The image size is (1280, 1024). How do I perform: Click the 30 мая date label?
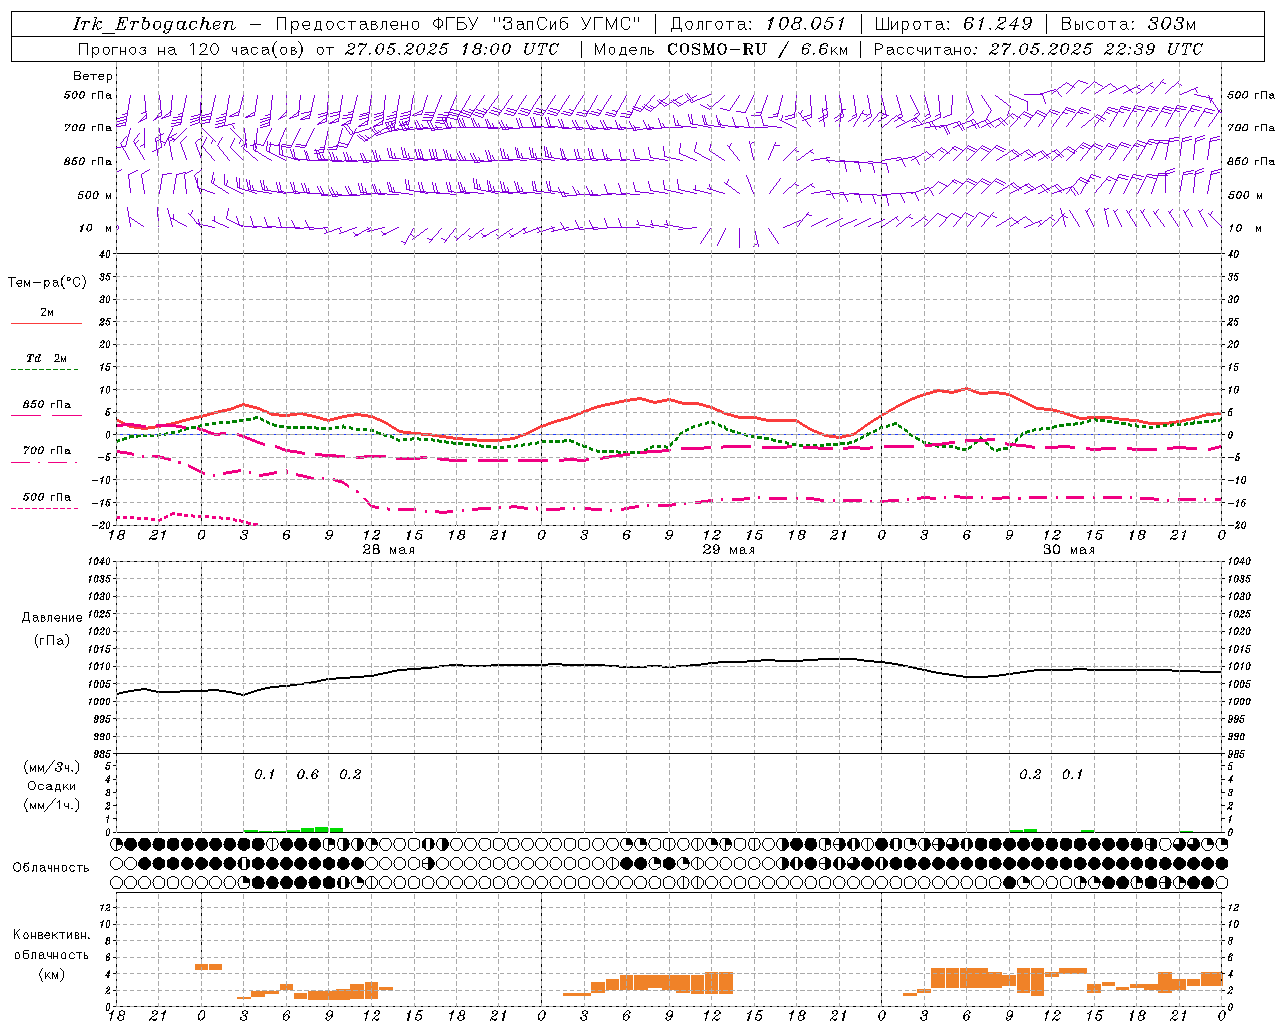pyautogui.click(x=1068, y=550)
